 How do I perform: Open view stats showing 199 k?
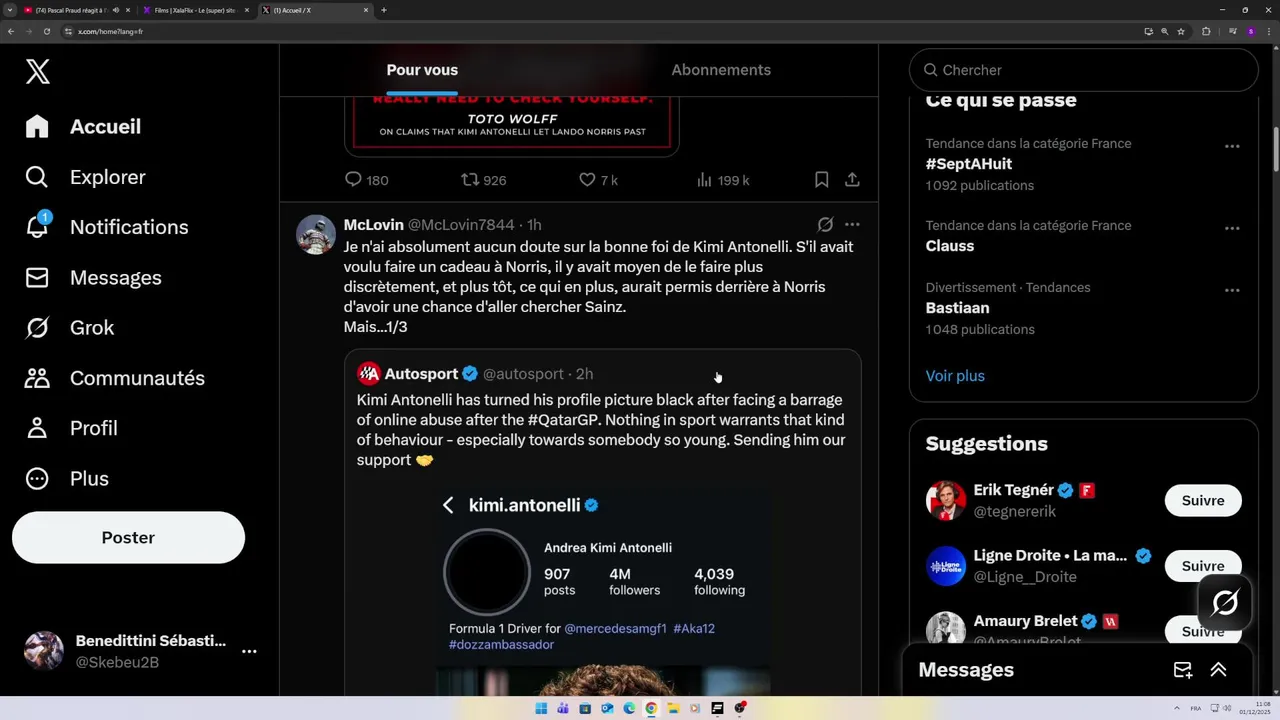(722, 180)
